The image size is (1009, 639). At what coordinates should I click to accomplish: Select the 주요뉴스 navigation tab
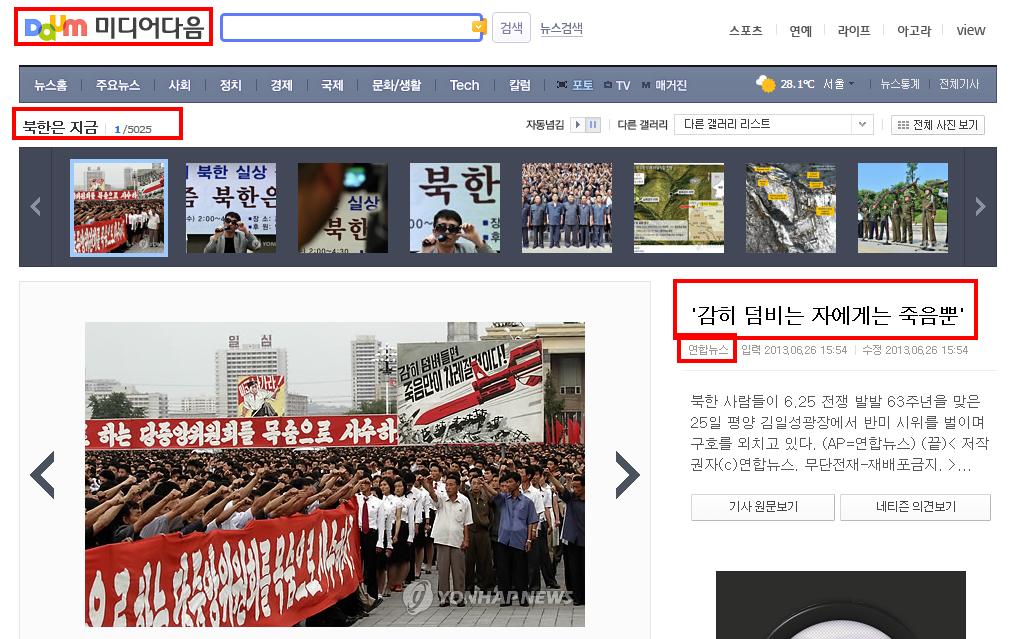pyautogui.click(x=117, y=85)
